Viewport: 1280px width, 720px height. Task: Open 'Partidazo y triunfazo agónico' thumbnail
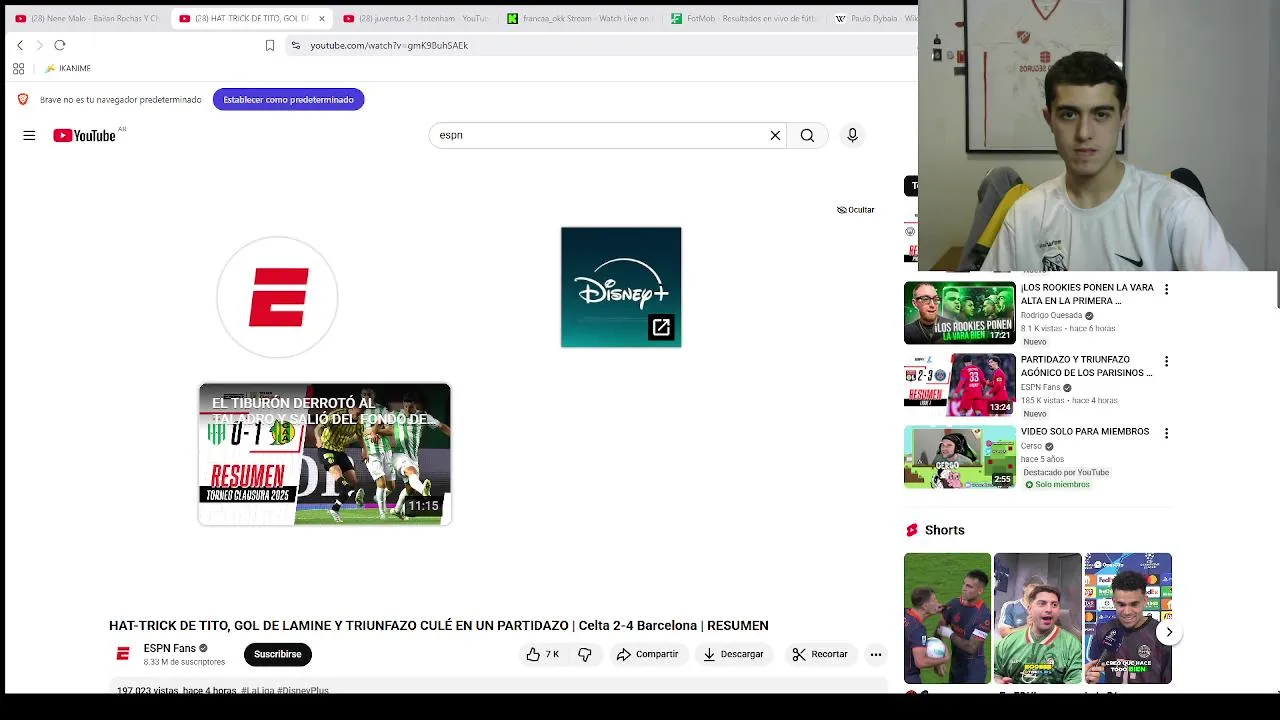tap(960, 385)
